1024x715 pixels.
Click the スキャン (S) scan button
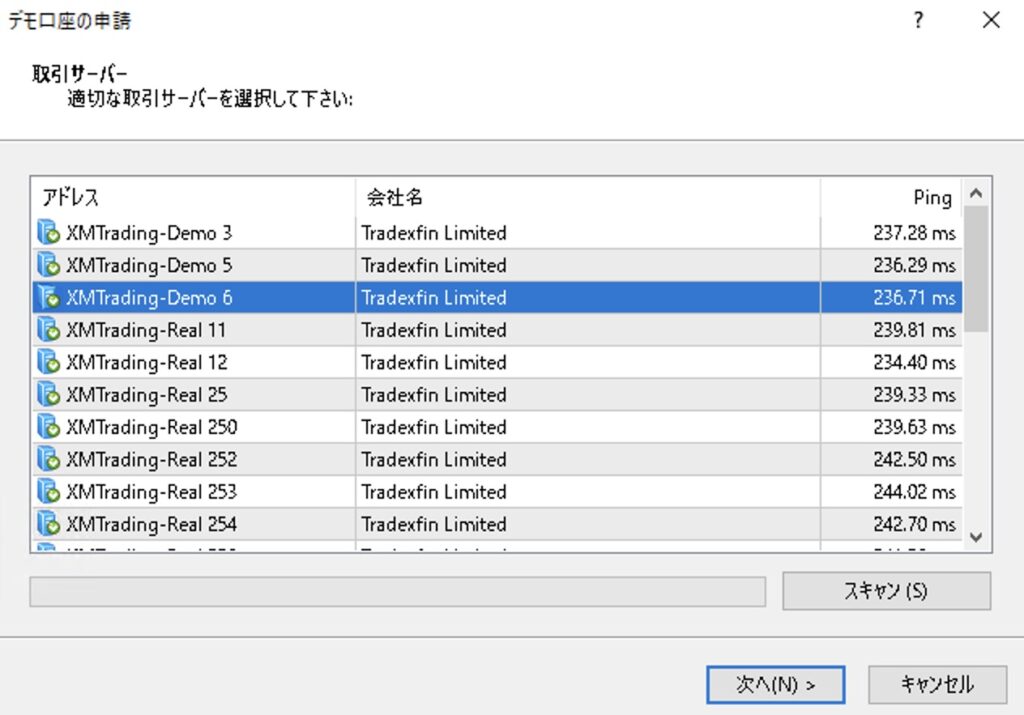(x=886, y=591)
